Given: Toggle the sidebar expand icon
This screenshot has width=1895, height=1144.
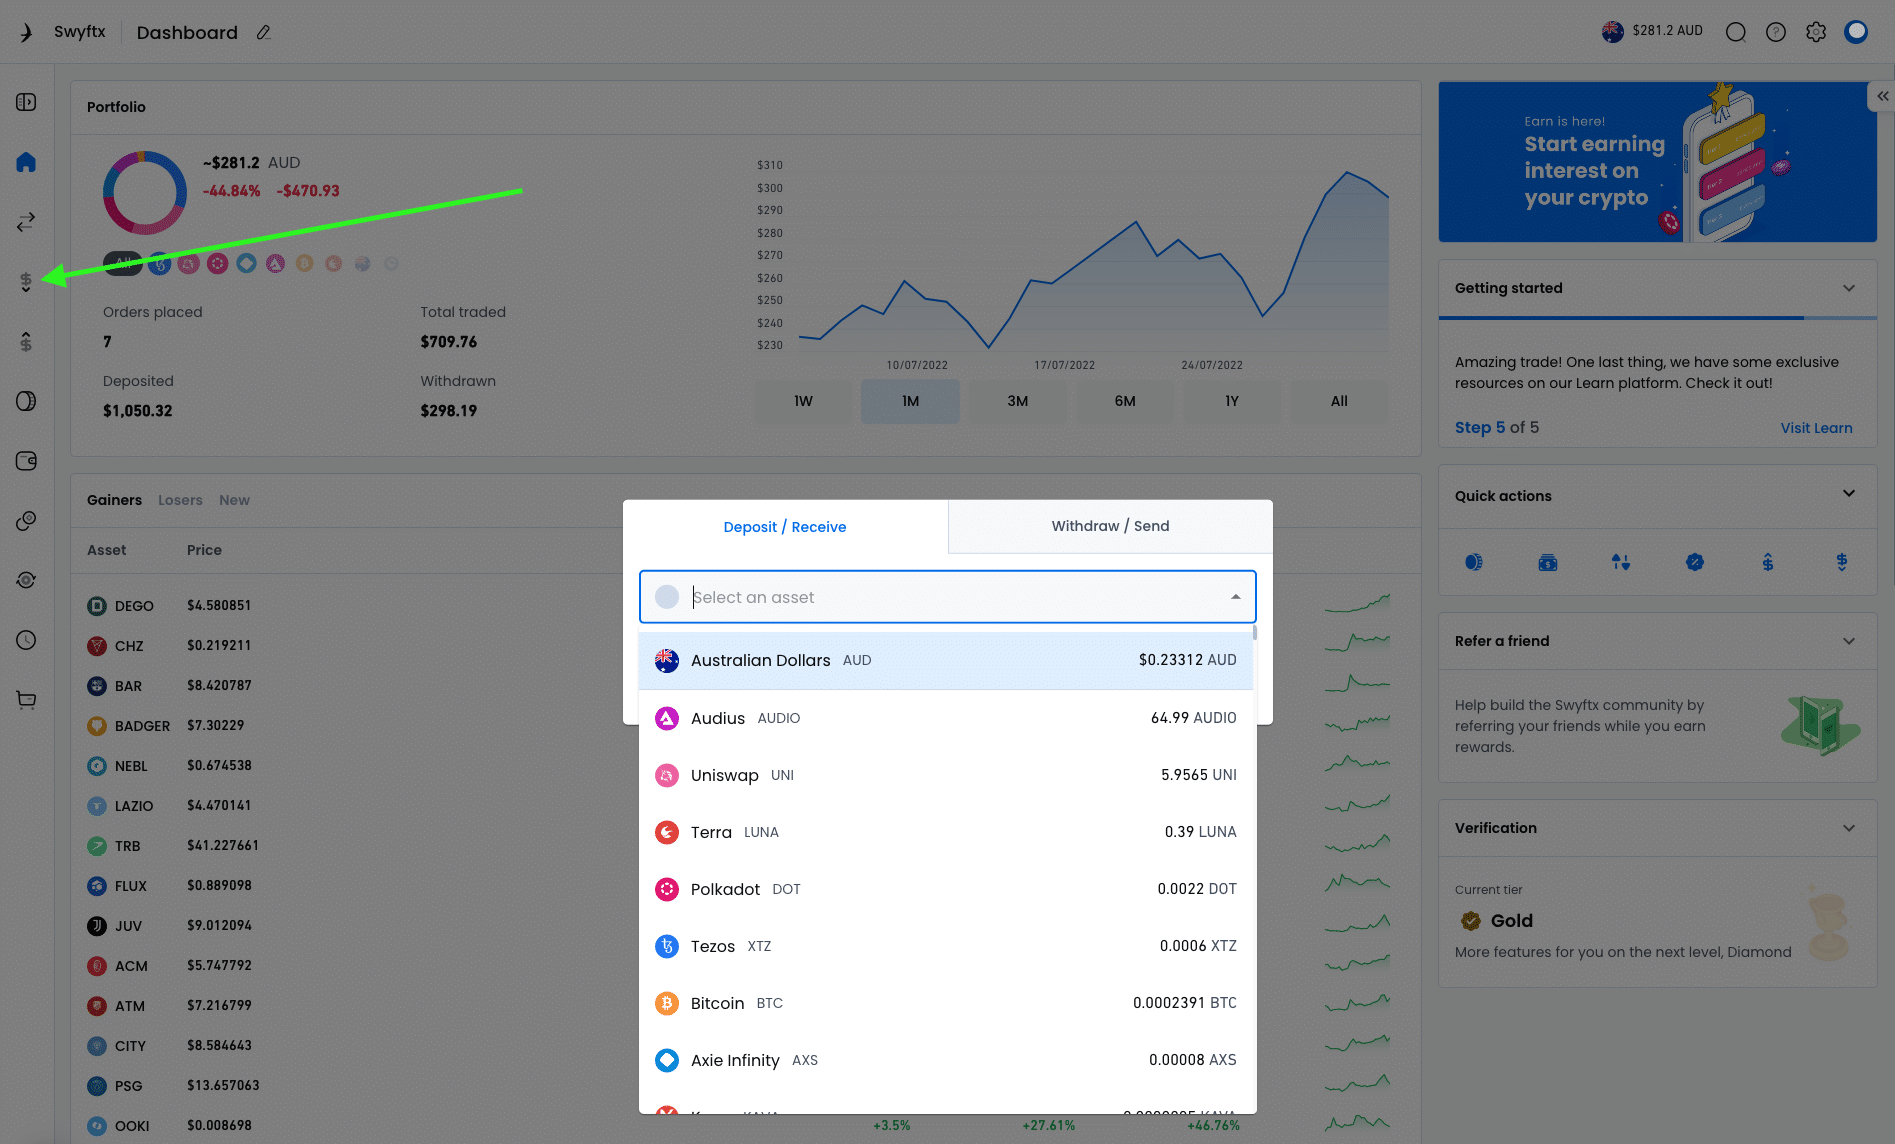Looking at the screenshot, I should pos(26,102).
